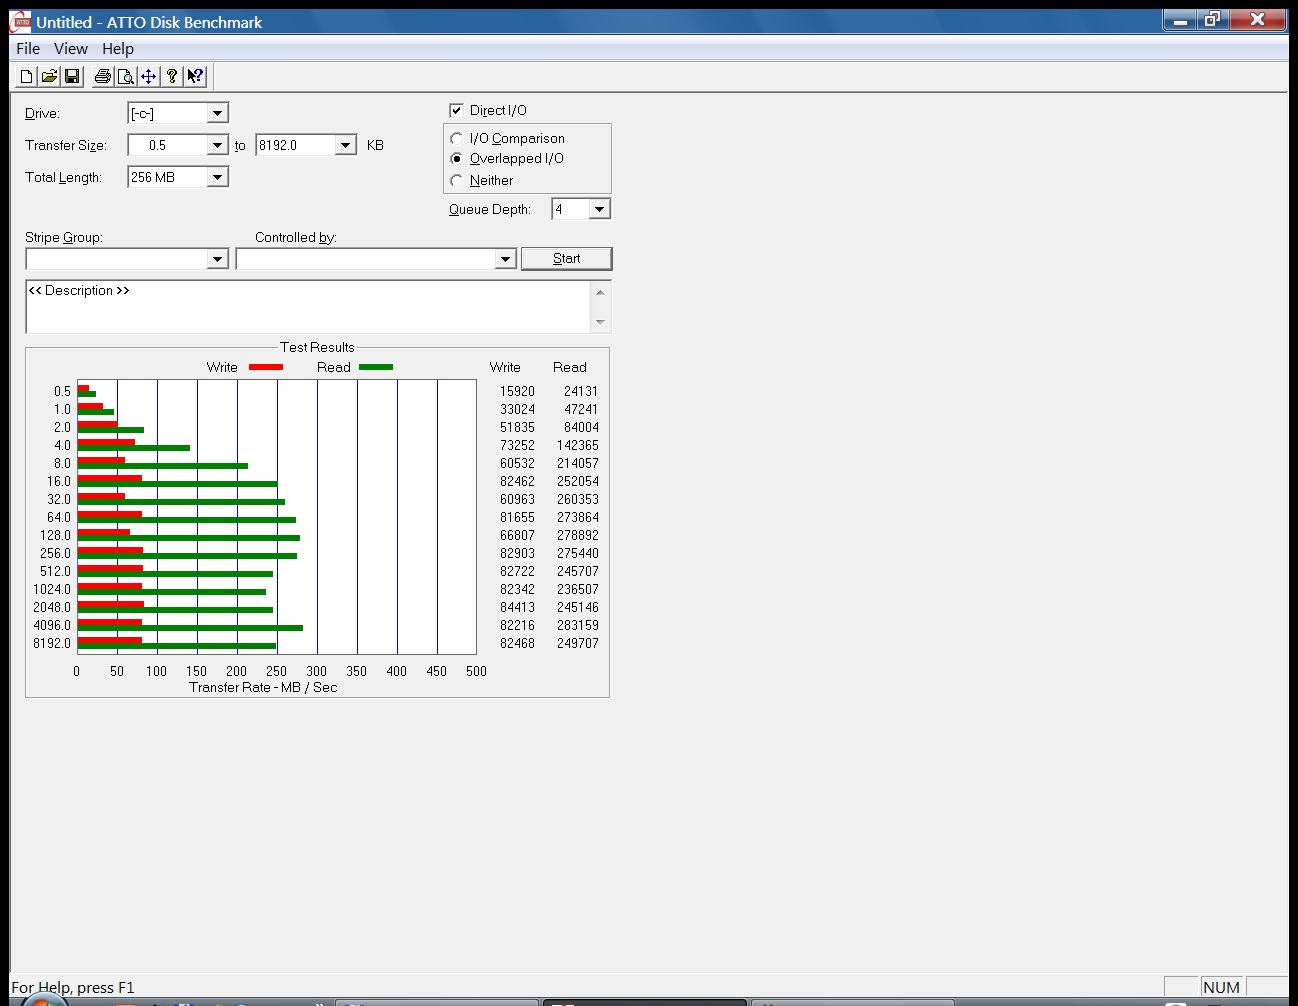Click the 8192.0 transfer size row label
The width and height of the screenshot is (1298, 1006).
[52, 643]
